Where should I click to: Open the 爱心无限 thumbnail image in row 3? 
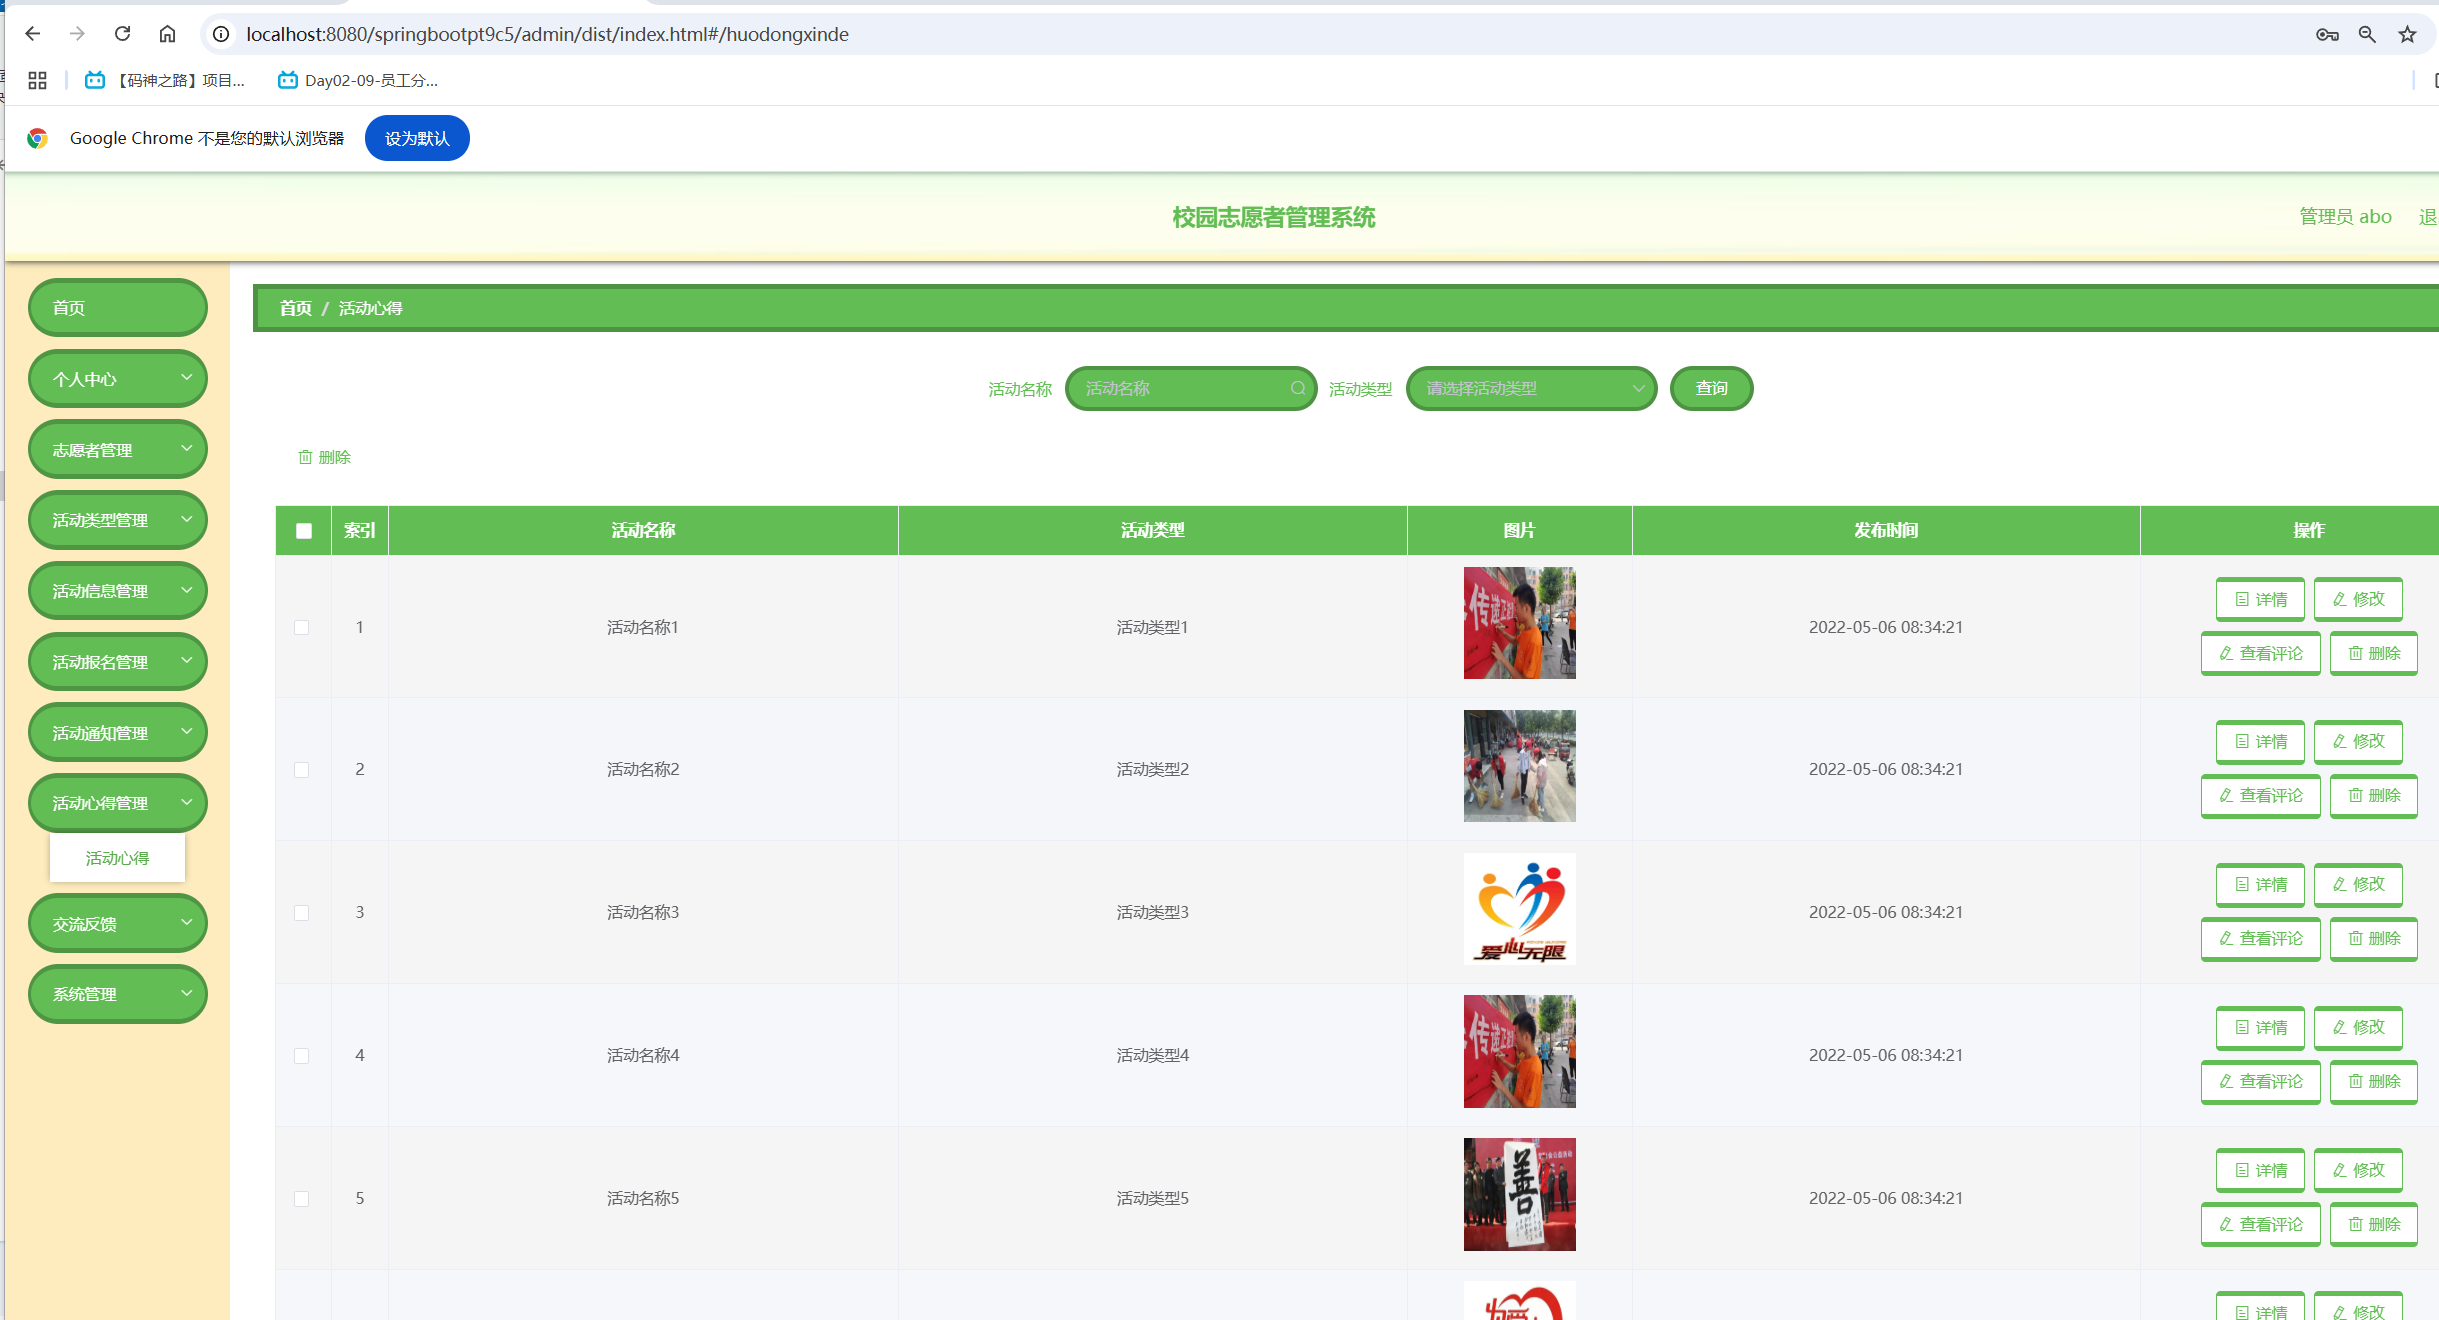[x=1519, y=908]
